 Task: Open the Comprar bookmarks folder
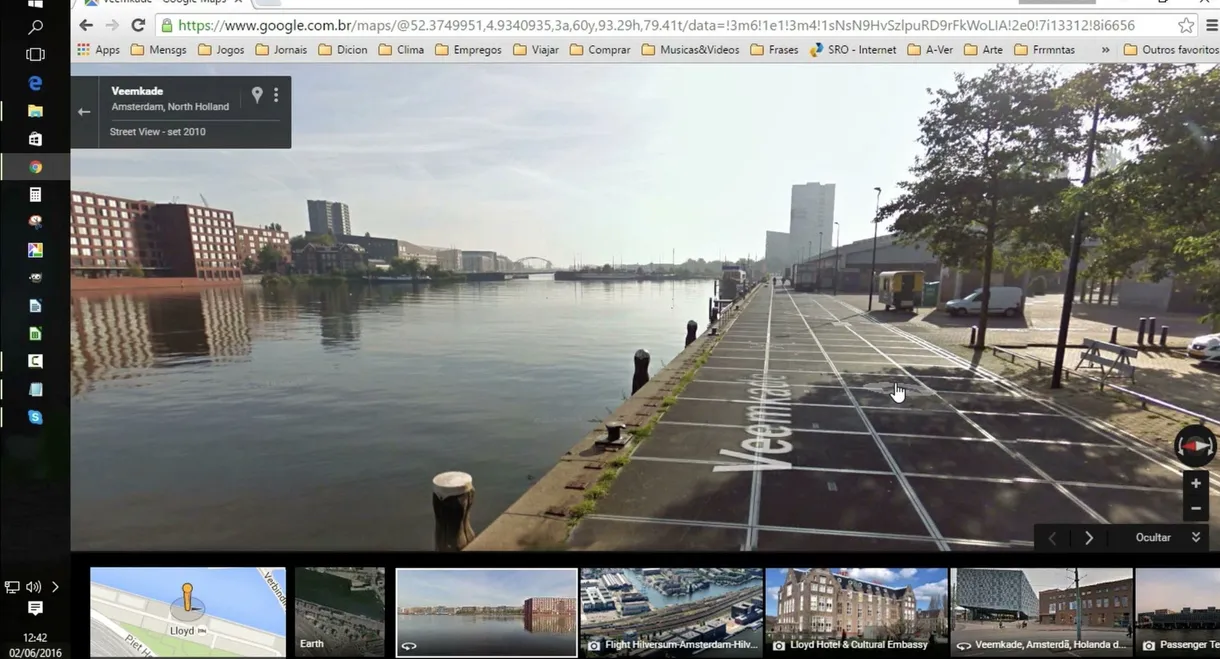tap(600, 49)
